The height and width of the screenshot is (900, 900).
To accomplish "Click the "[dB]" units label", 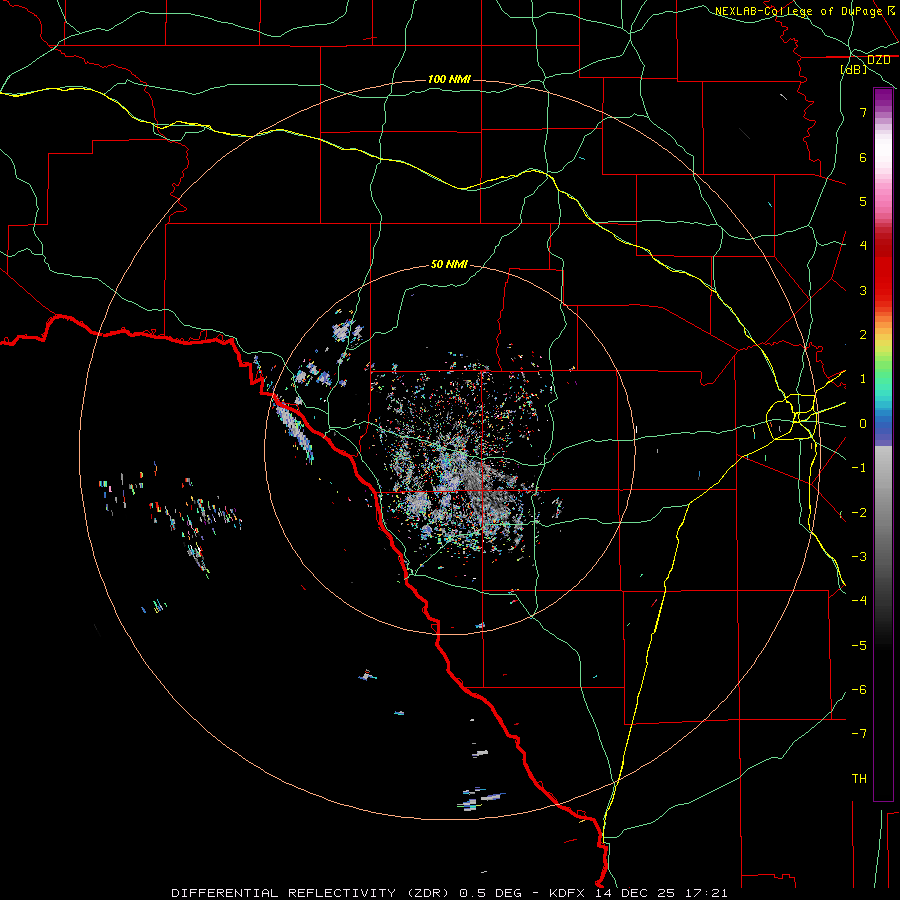I will (x=854, y=69).
